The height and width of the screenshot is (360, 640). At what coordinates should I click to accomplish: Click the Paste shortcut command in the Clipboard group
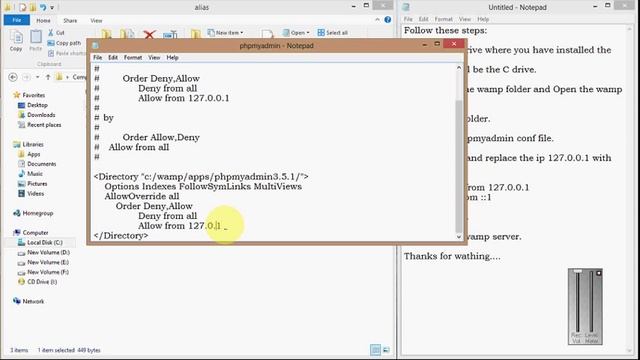pyautogui.click(x=67, y=53)
